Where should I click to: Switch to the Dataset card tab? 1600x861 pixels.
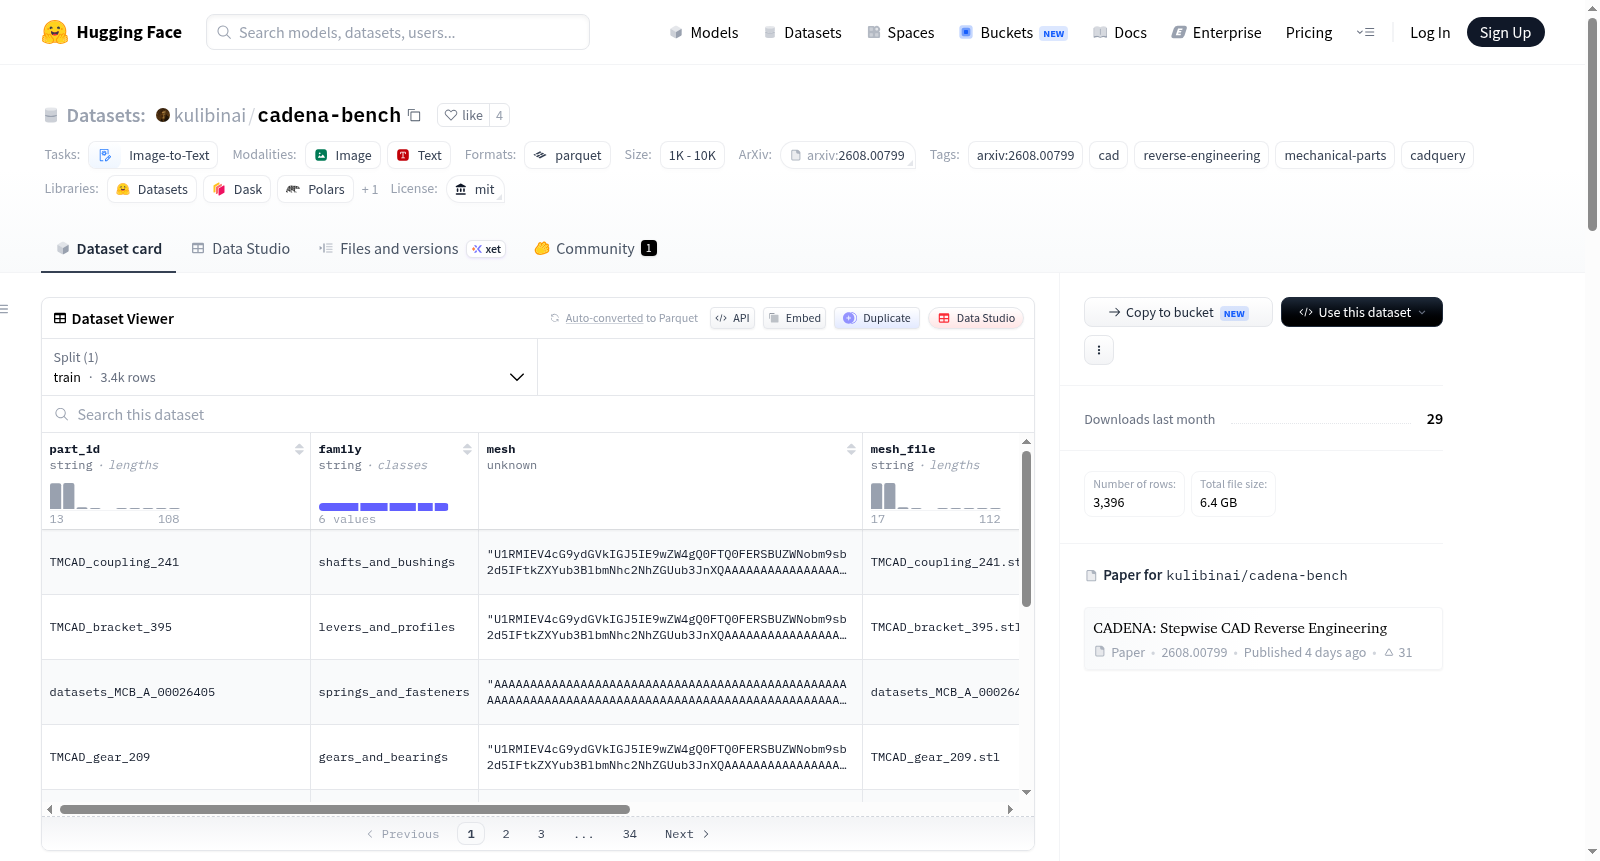tap(108, 248)
